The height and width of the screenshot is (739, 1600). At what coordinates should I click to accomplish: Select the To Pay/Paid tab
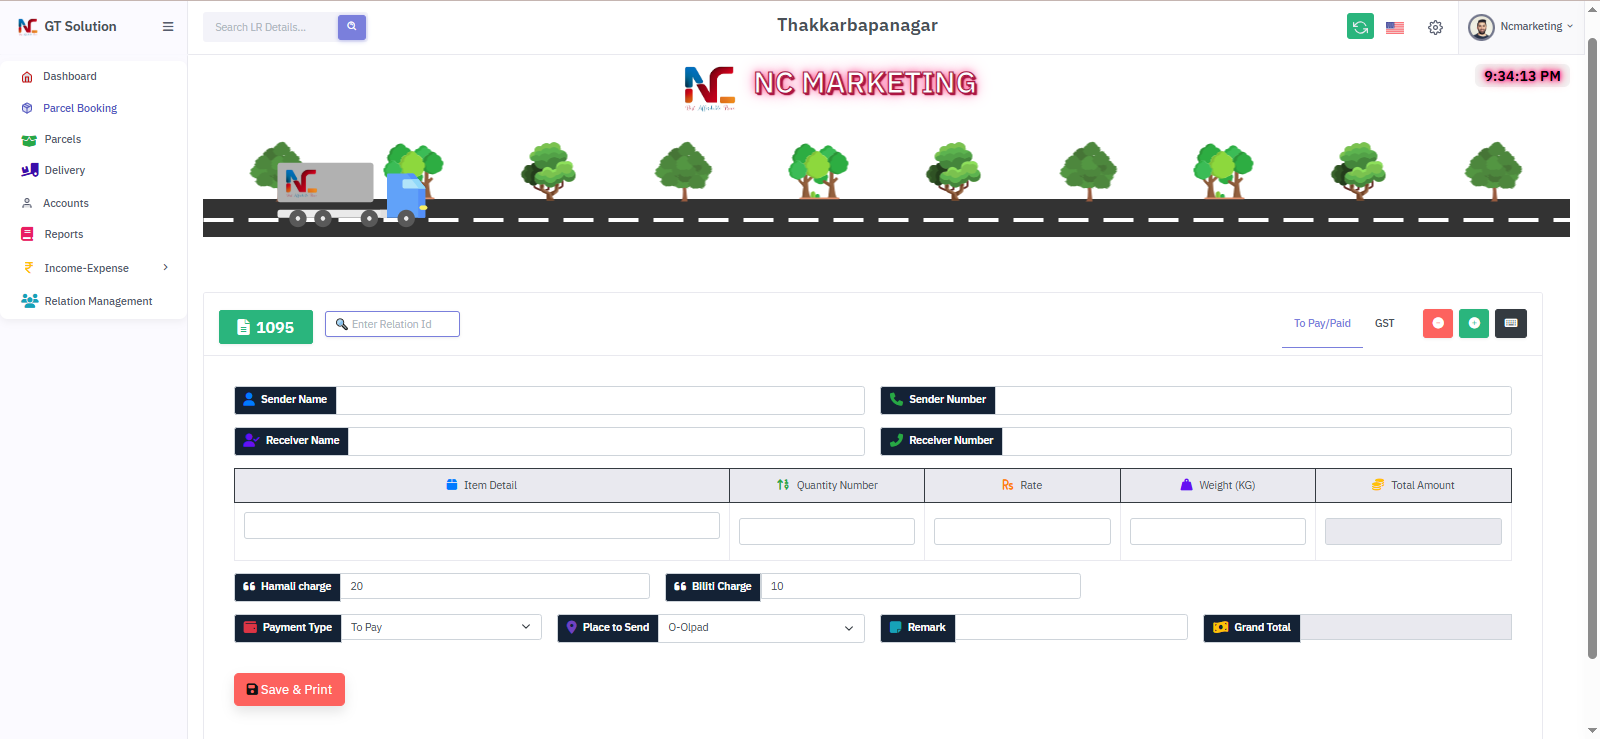point(1322,323)
